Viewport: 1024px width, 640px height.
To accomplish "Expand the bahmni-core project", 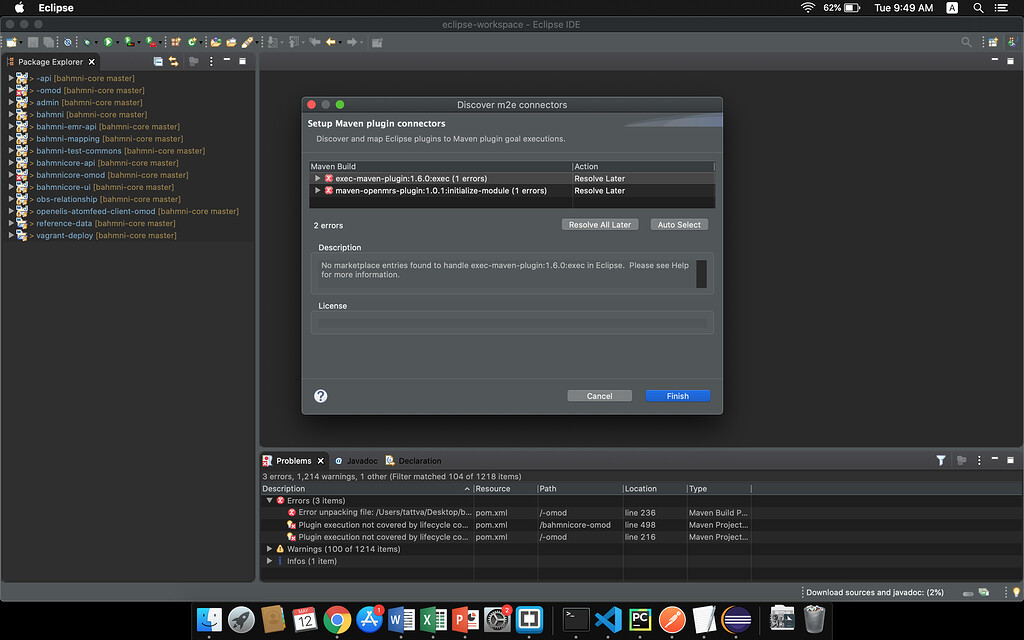I will tap(12, 114).
